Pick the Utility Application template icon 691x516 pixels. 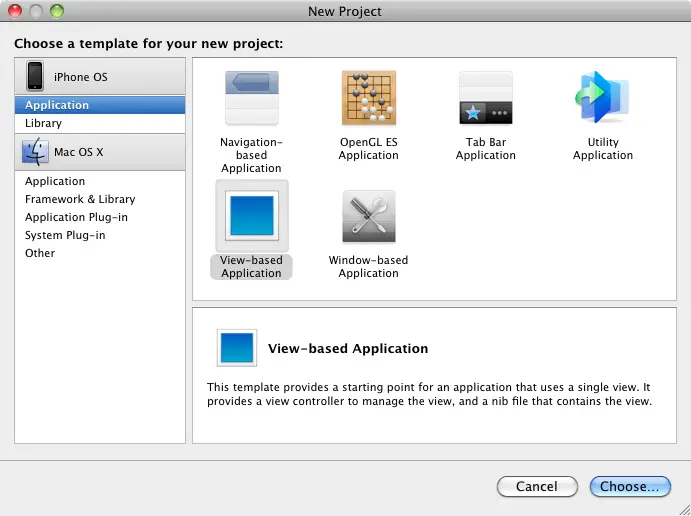(602, 98)
